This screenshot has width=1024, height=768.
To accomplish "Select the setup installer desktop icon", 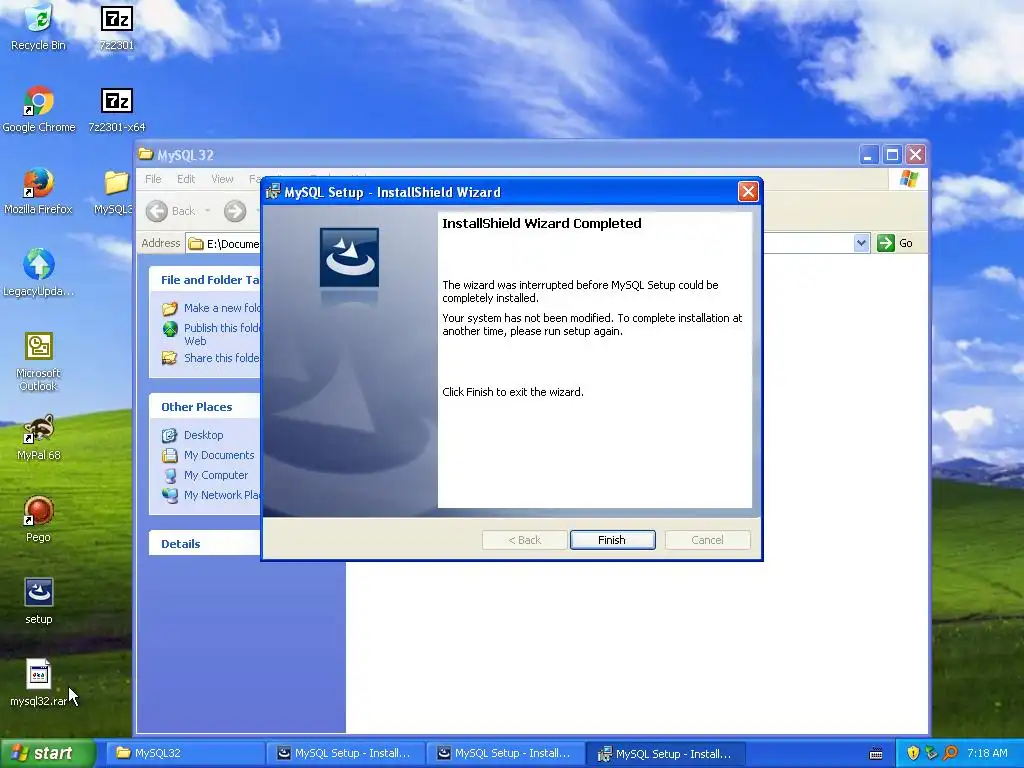I will 39,601.
